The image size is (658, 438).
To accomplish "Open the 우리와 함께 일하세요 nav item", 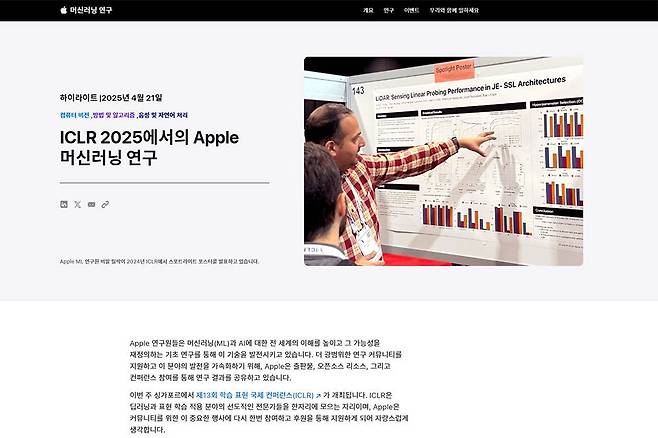I will pos(454,10).
